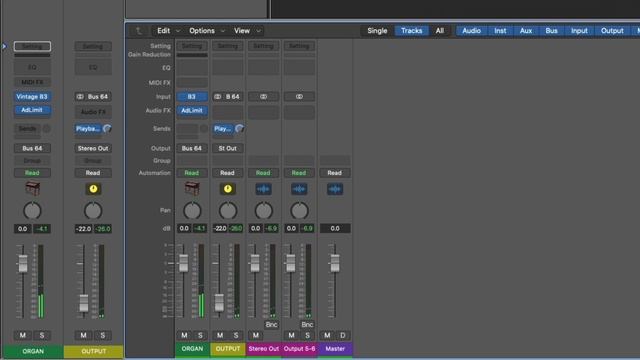Solo the OUTPUT channel in the mixer
Screen dimensions: 640x360
tap(236, 335)
